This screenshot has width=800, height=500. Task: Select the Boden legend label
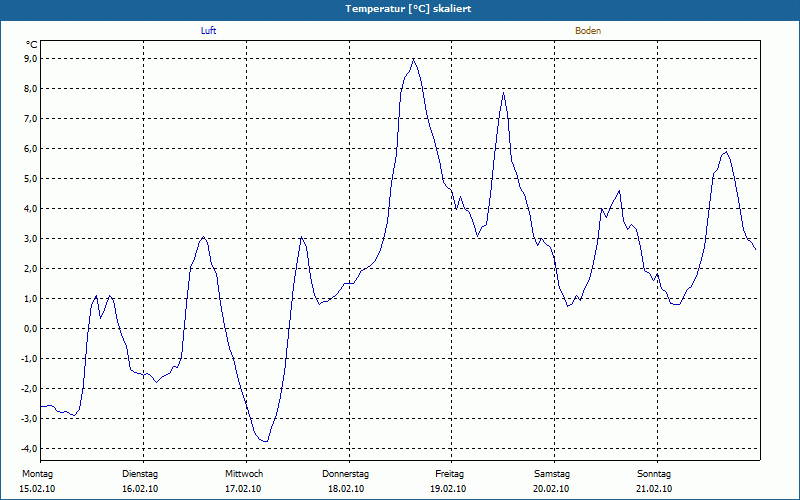point(588,31)
